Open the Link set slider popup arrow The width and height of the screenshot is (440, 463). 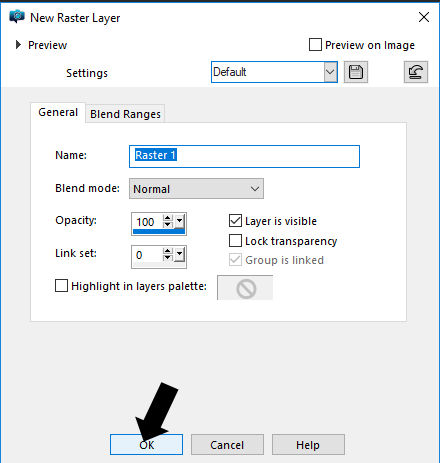(x=179, y=254)
